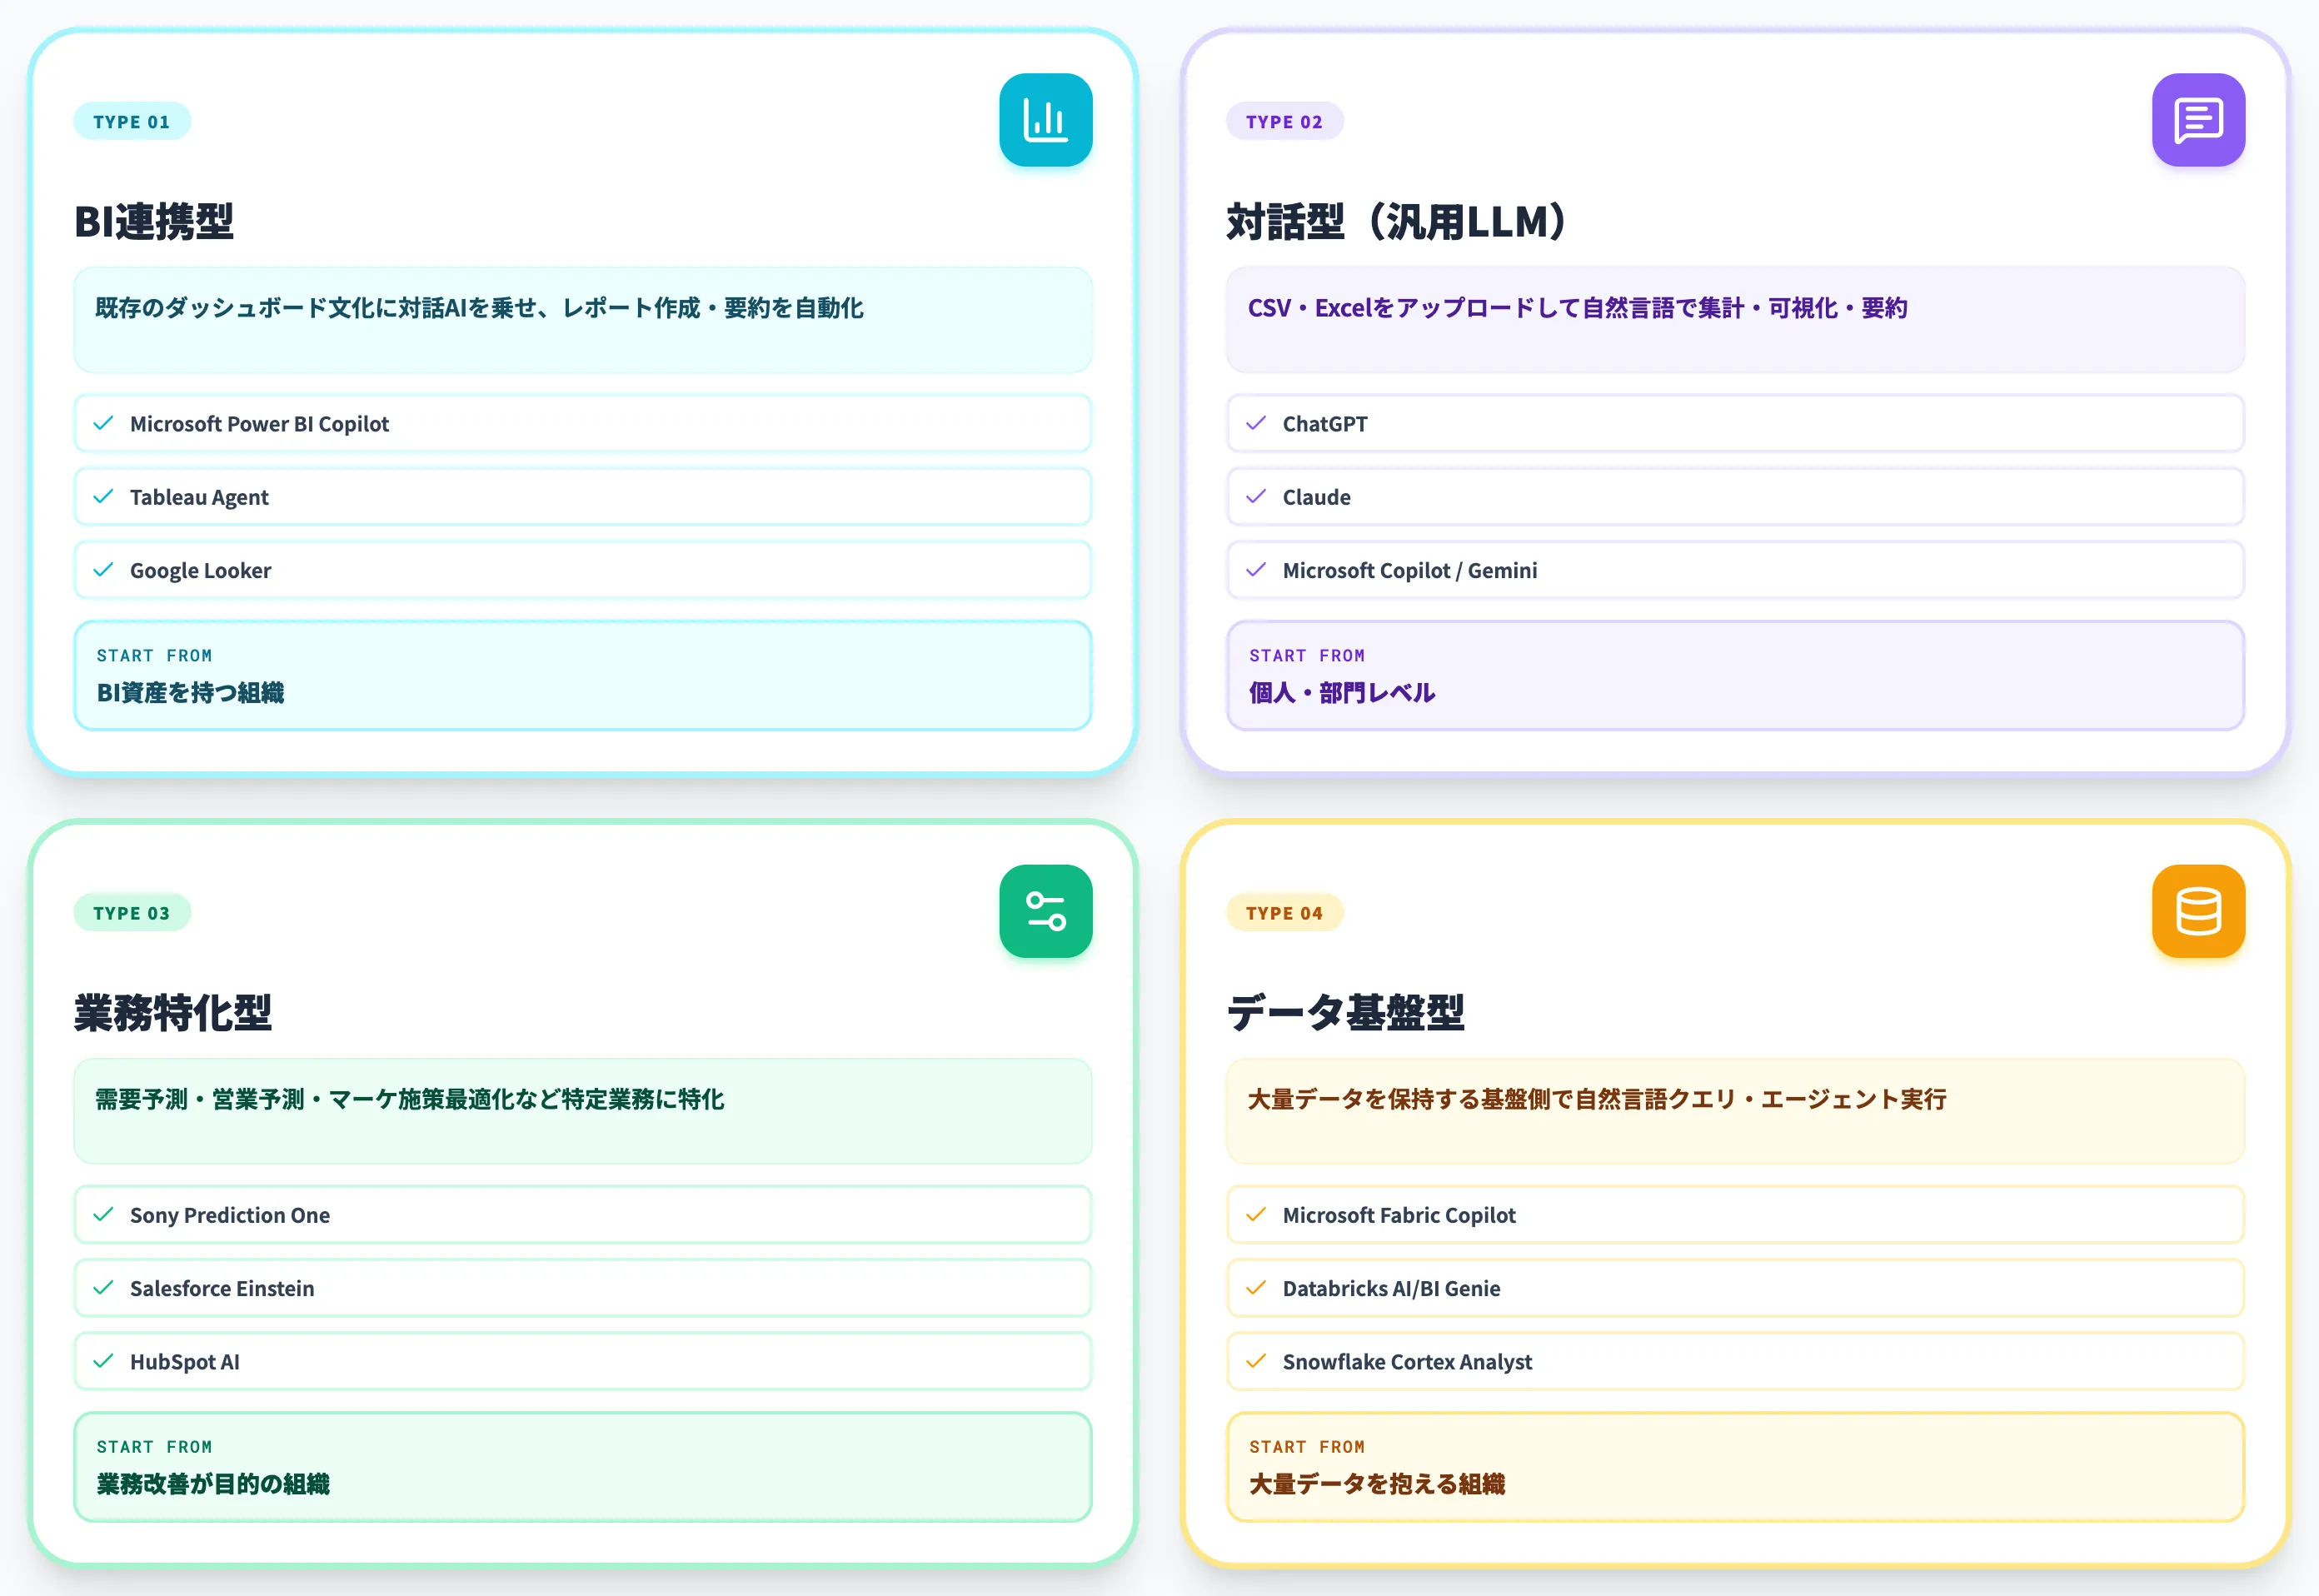The width and height of the screenshot is (2319, 1596).
Task: Select the TYPE 03 badge
Action: [132, 913]
